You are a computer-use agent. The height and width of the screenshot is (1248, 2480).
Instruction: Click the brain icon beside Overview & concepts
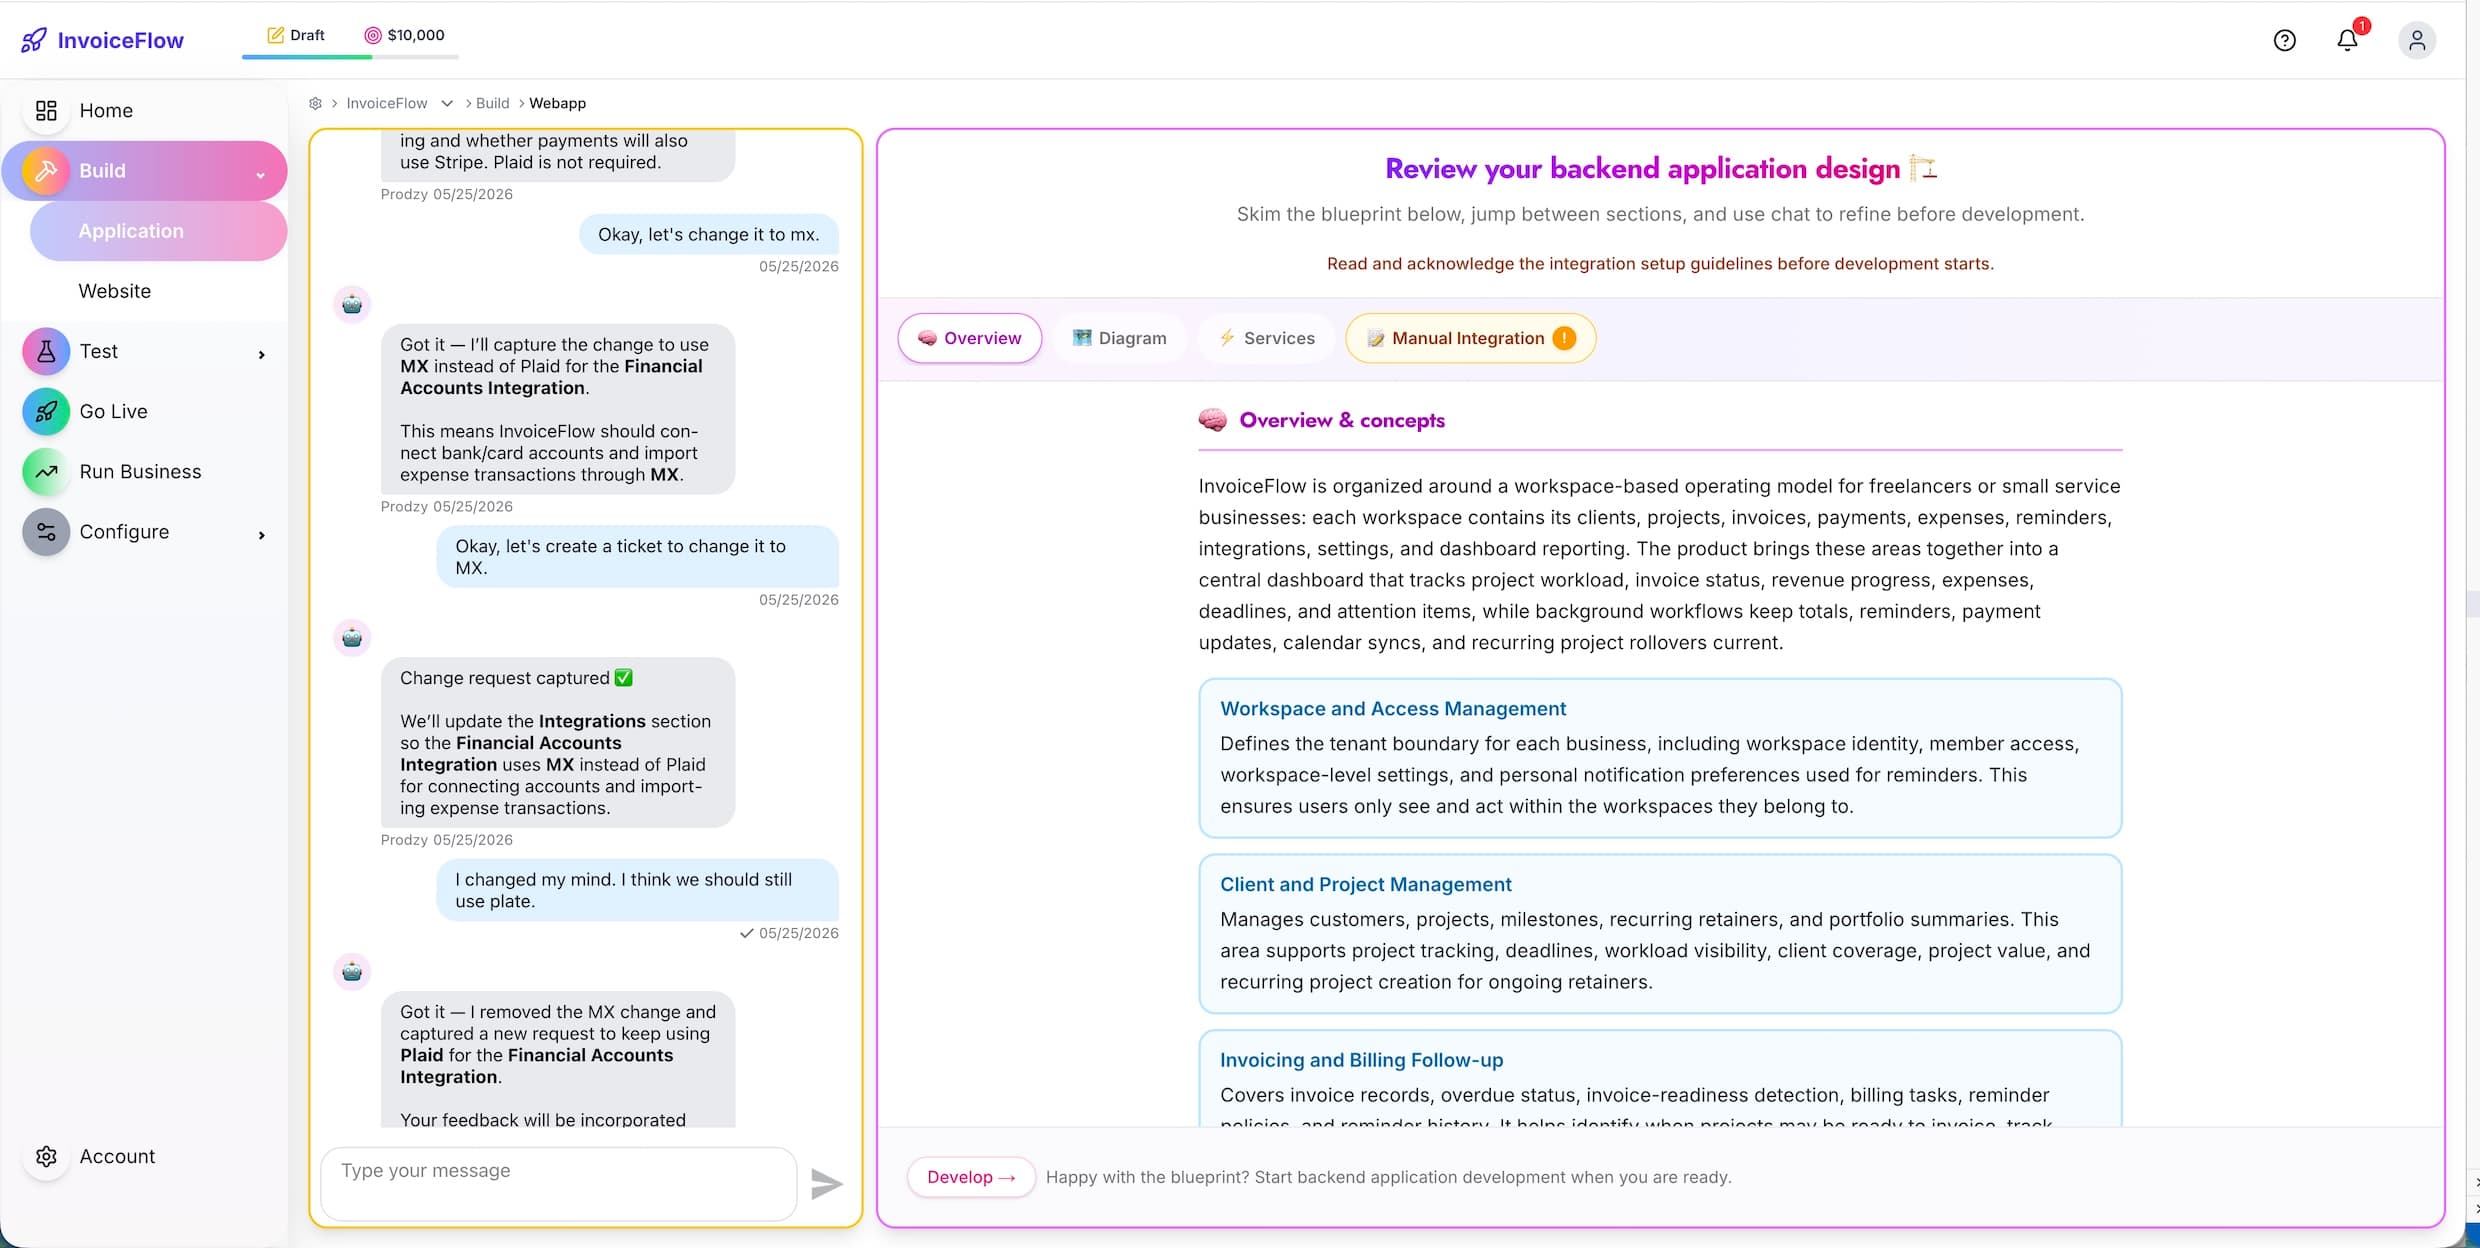coord(1213,420)
